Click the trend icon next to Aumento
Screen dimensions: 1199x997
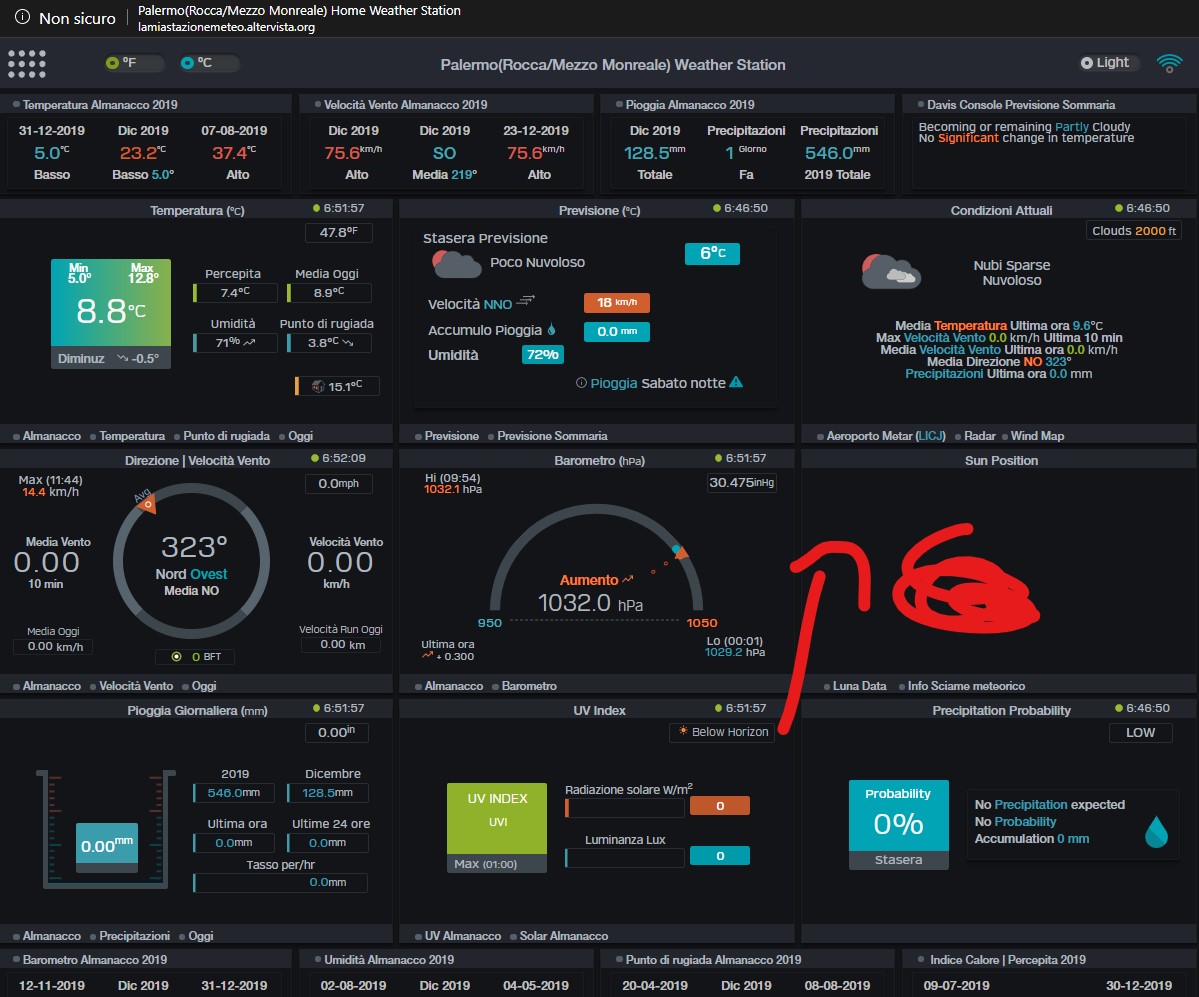tap(628, 580)
